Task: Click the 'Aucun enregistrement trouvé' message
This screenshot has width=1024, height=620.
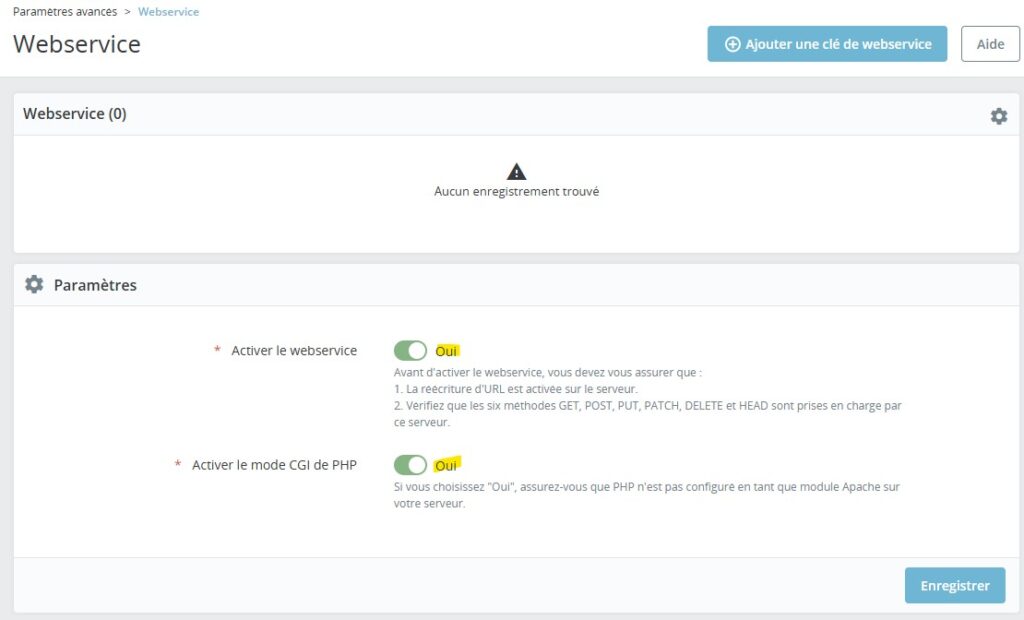Action: (517, 191)
